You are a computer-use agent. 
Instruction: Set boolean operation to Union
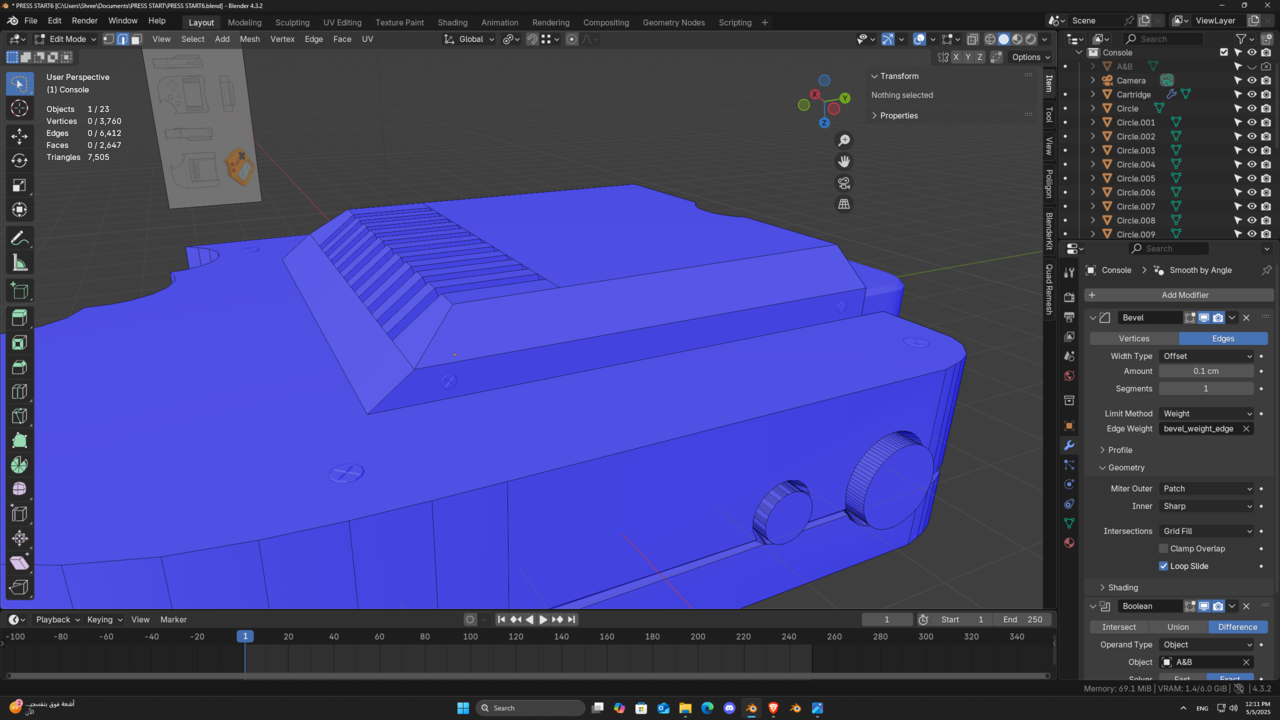pos(1178,627)
